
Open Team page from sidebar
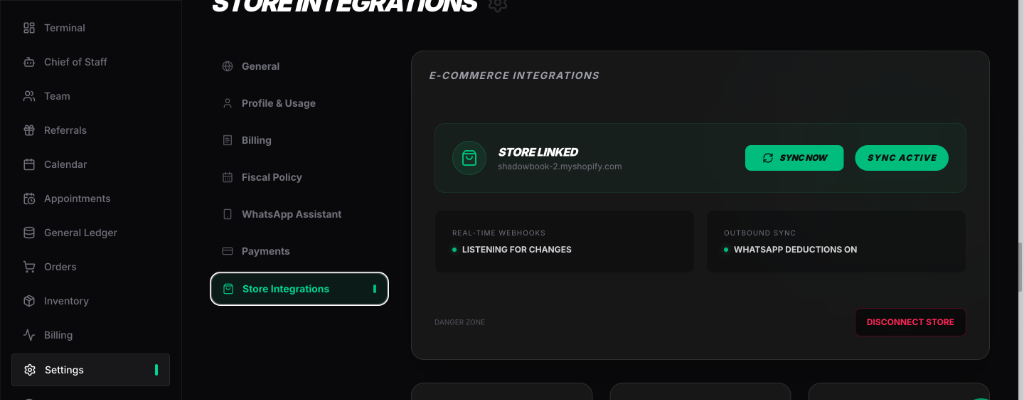(x=57, y=96)
